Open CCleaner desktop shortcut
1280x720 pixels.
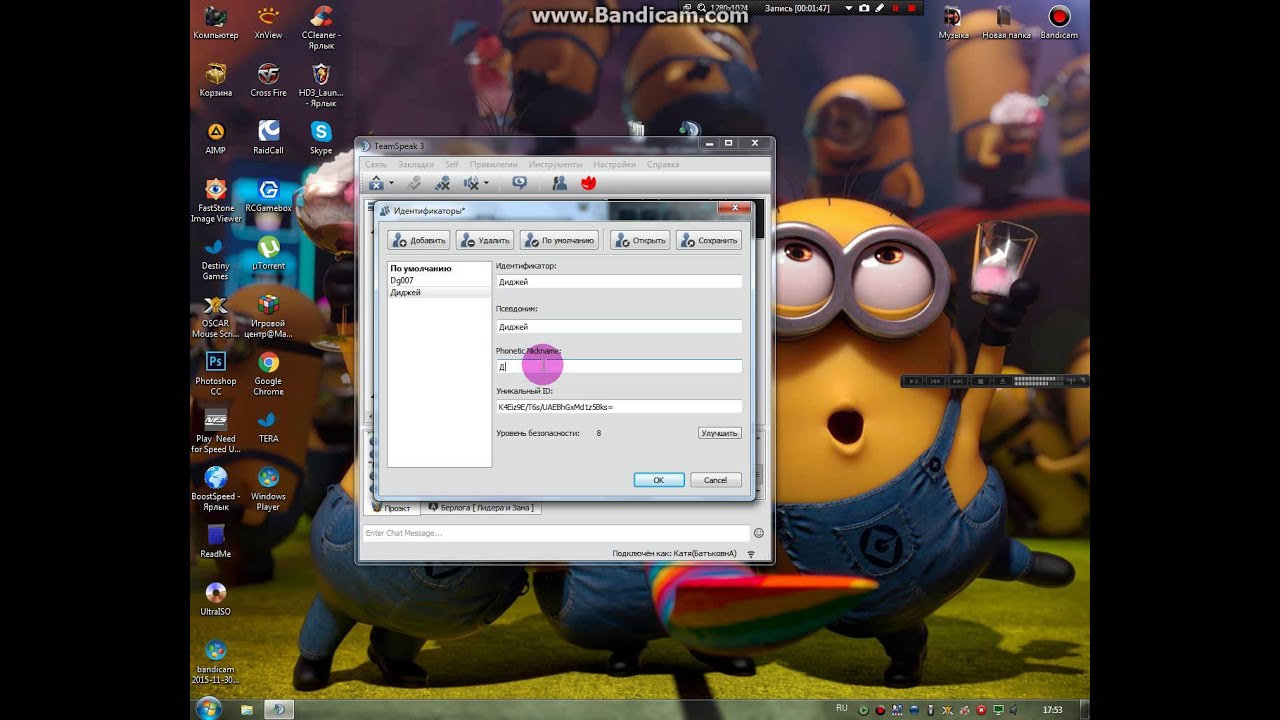coord(321,28)
